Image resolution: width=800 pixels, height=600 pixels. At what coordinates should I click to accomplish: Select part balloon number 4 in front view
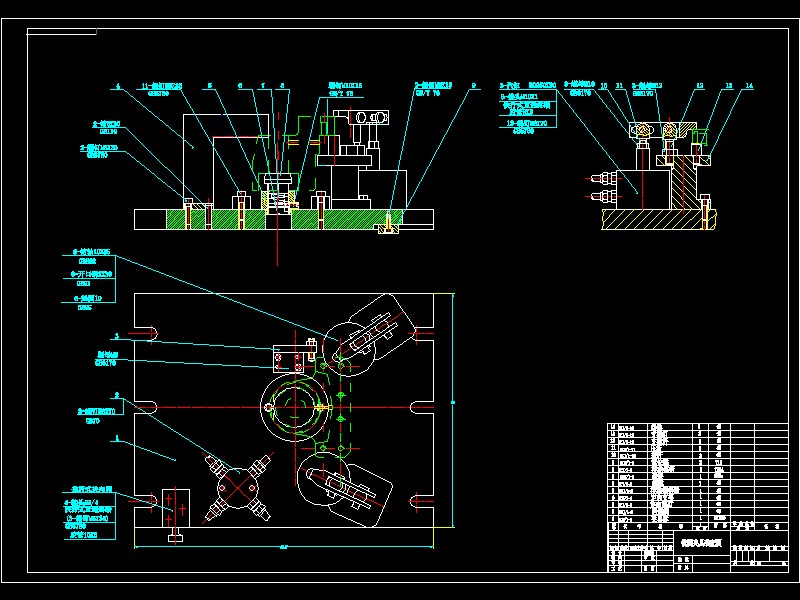[118, 86]
